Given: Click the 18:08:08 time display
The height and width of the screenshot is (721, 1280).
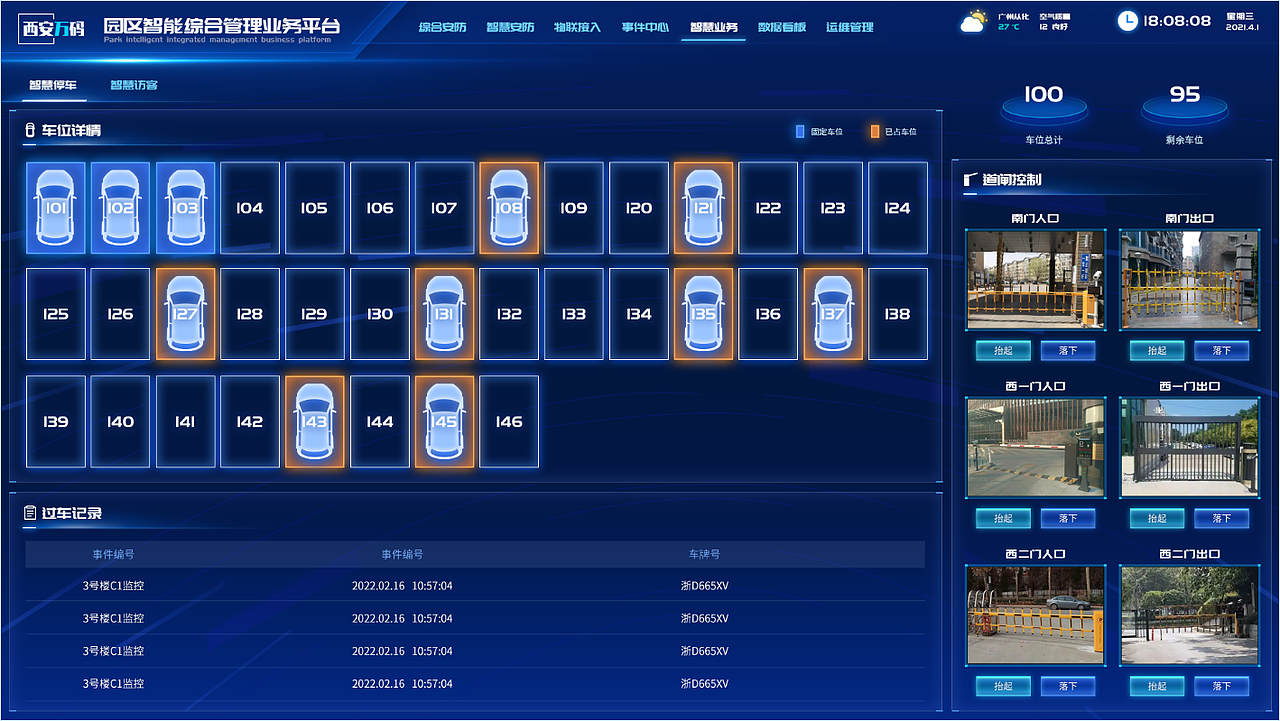Looking at the screenshot, I should pos(1177,21).
